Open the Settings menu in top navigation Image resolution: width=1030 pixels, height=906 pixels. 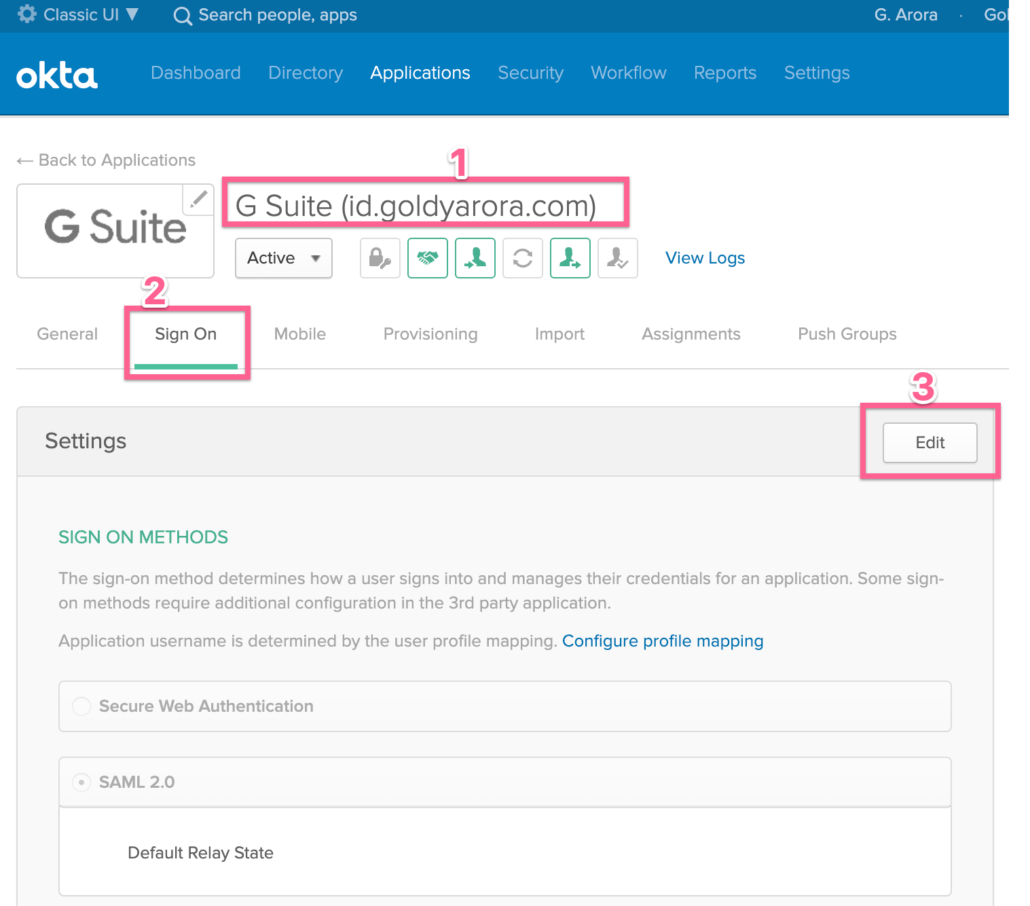tap(817, 73)
